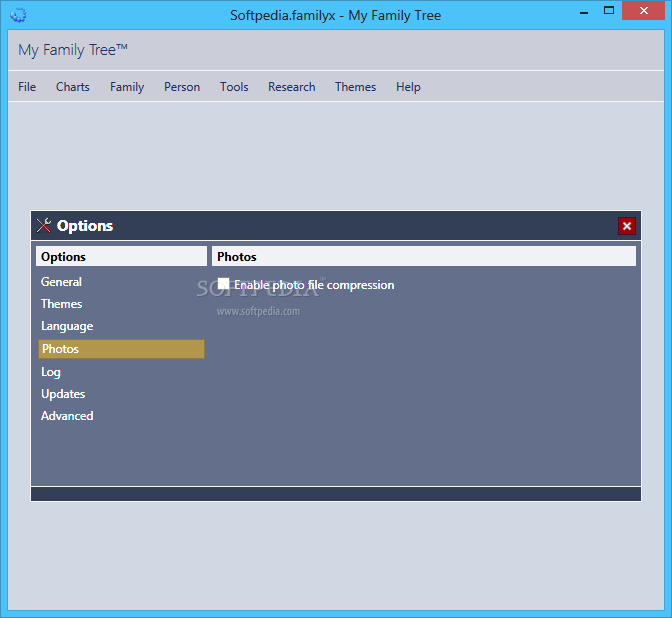Click the My Family Tree app icon

coord(18,15)
